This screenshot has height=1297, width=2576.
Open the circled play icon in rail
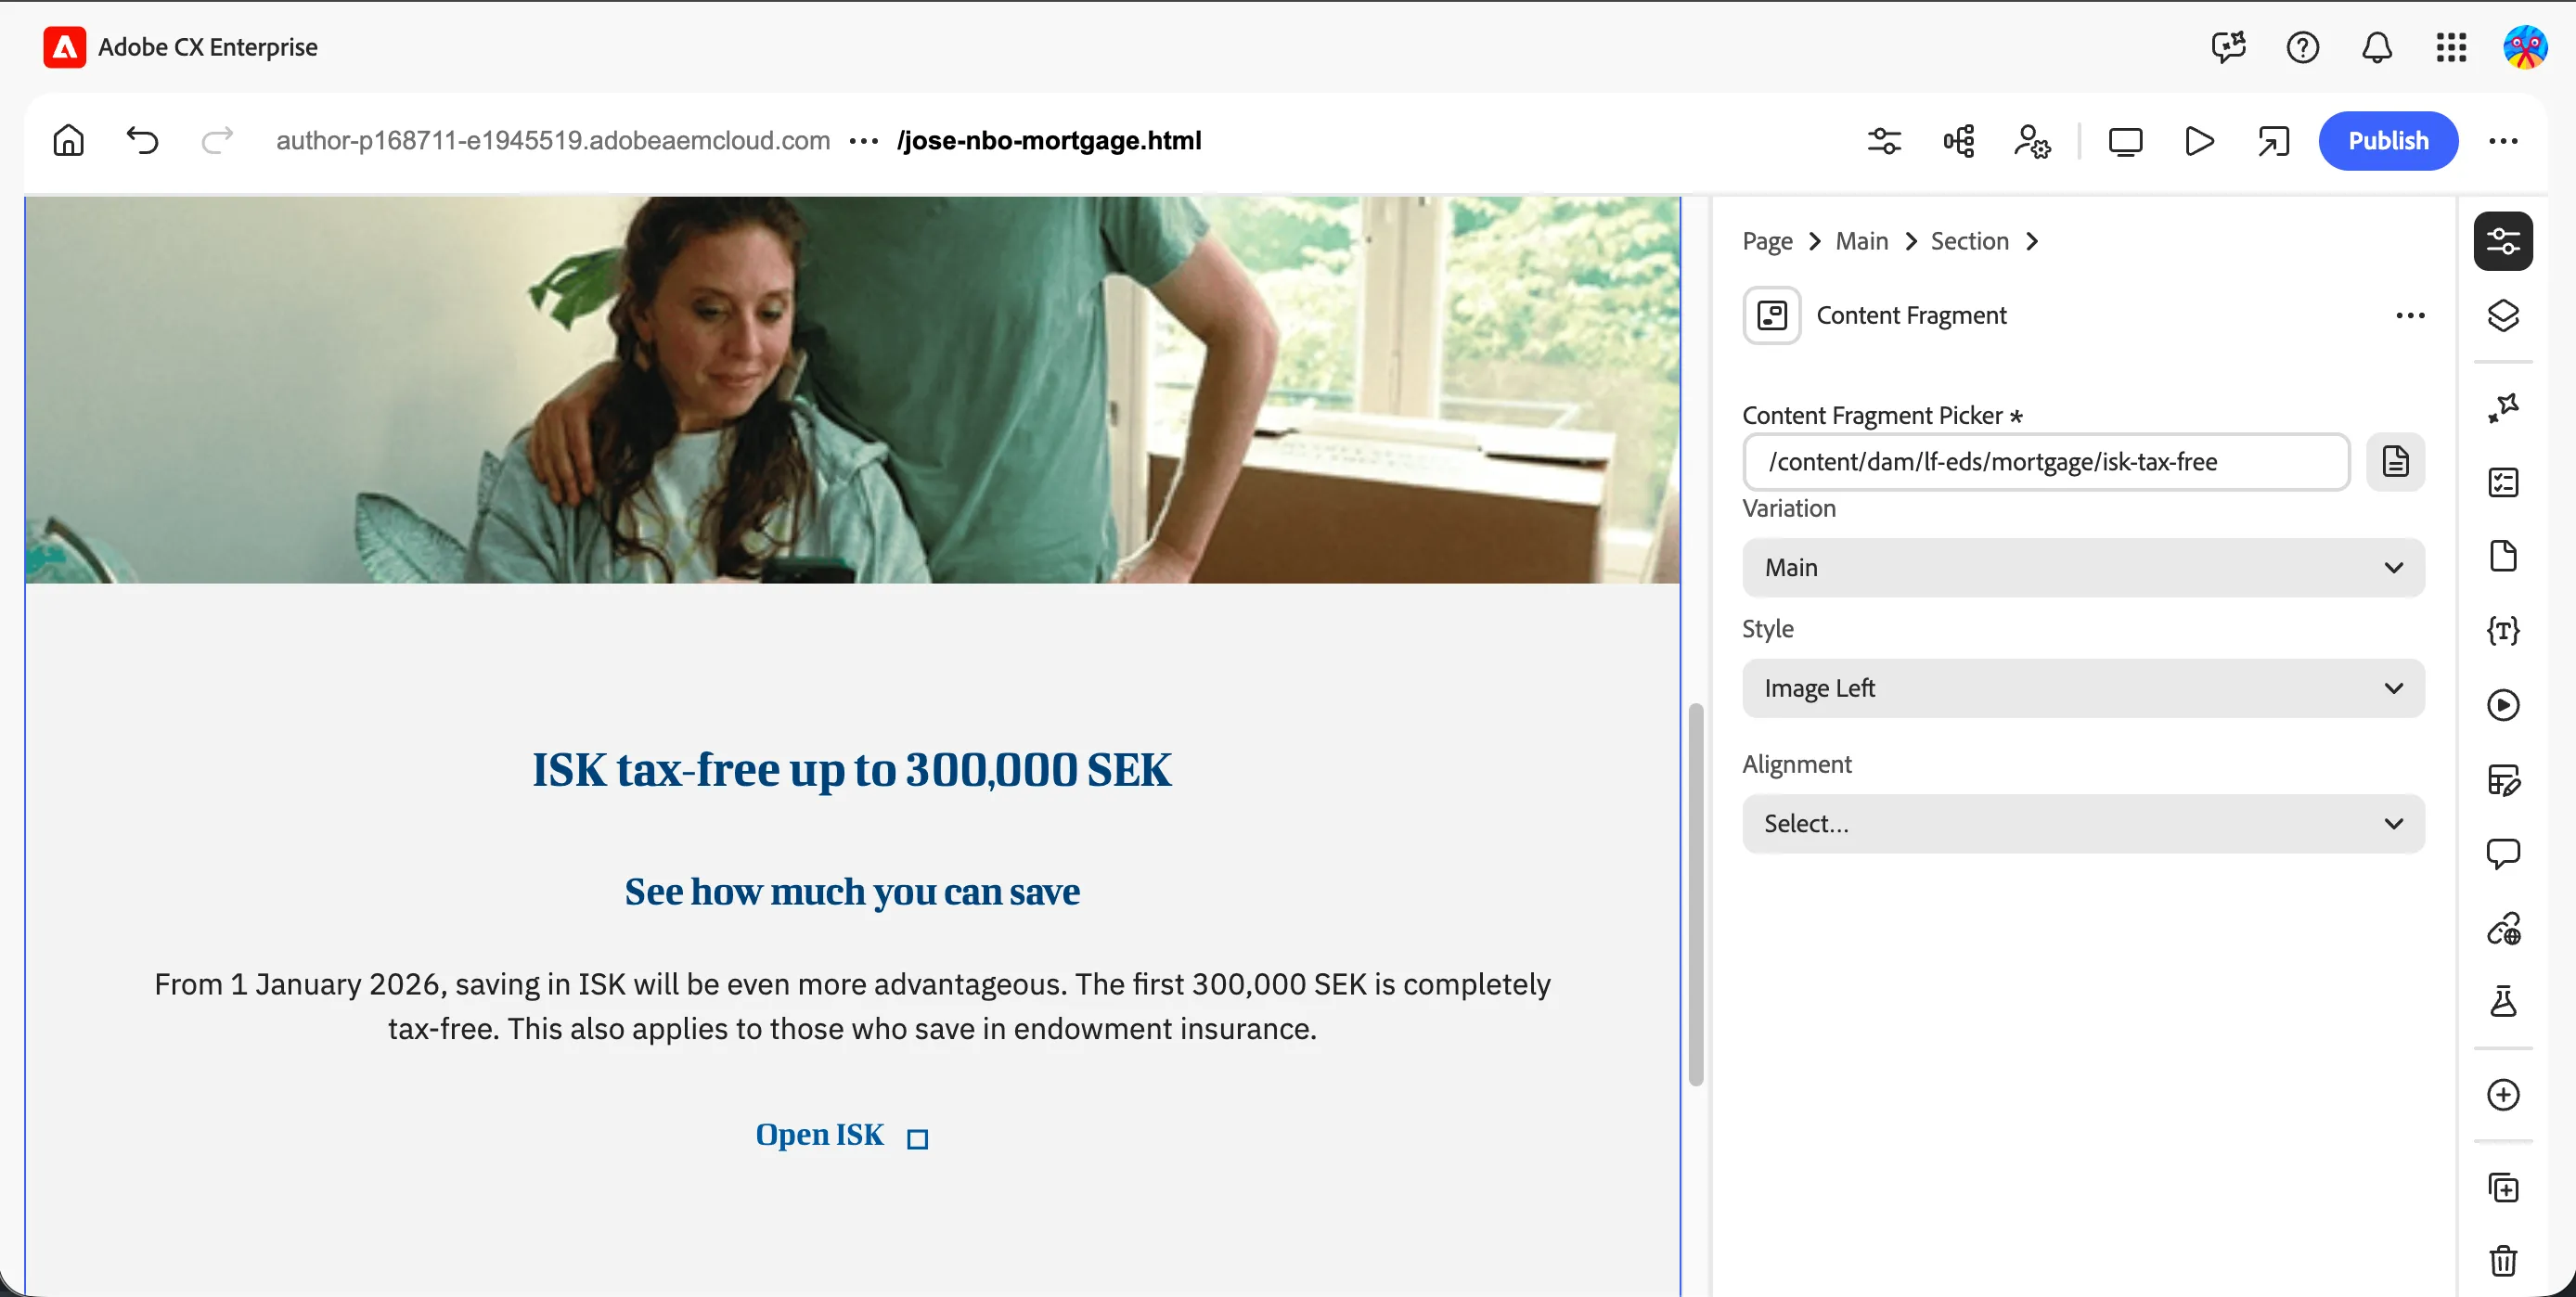pos(2502,705)
